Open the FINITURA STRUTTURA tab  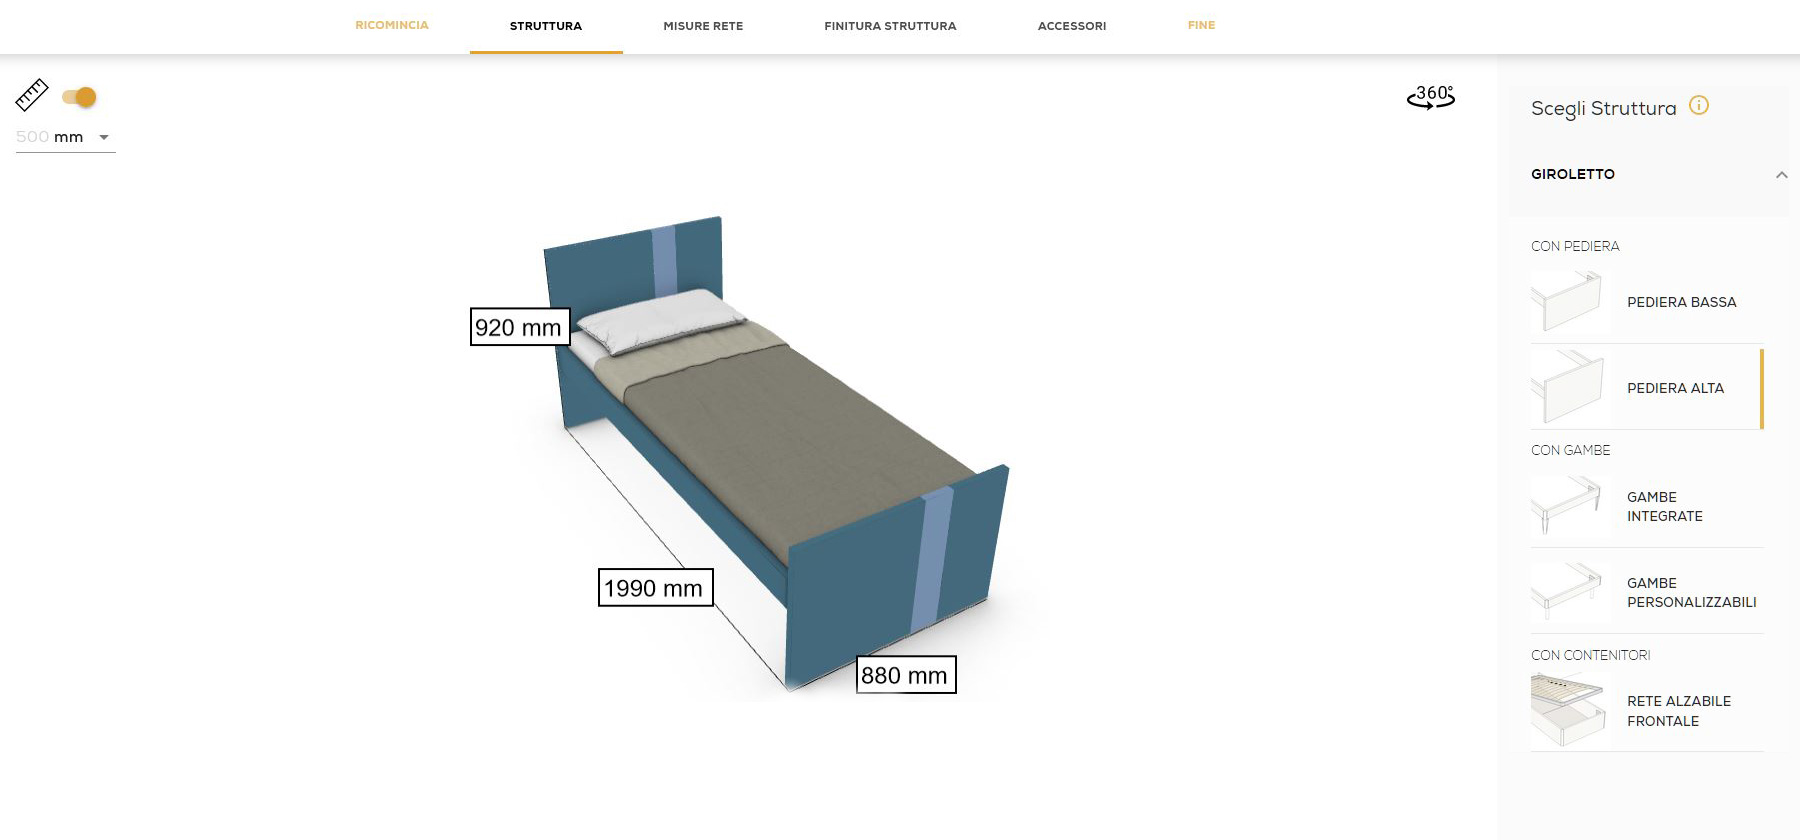(x=890, y=26)
